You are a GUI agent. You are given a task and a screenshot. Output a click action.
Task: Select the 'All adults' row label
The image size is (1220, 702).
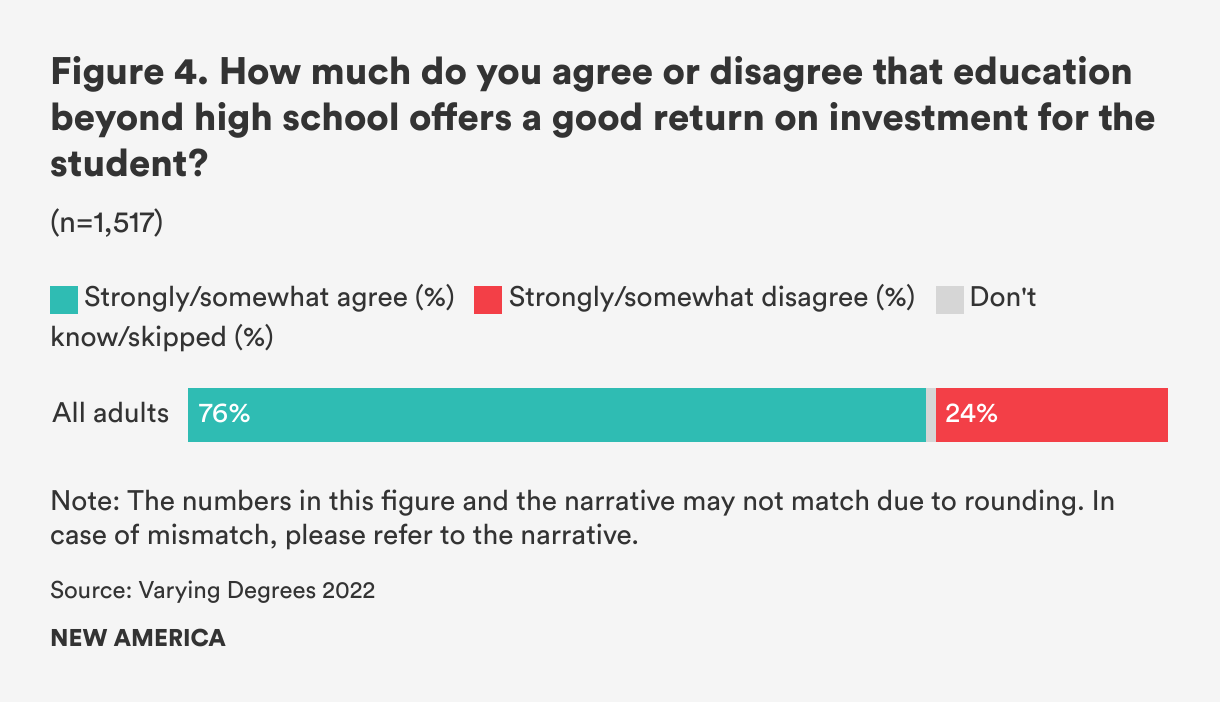[x=110, y=413]
